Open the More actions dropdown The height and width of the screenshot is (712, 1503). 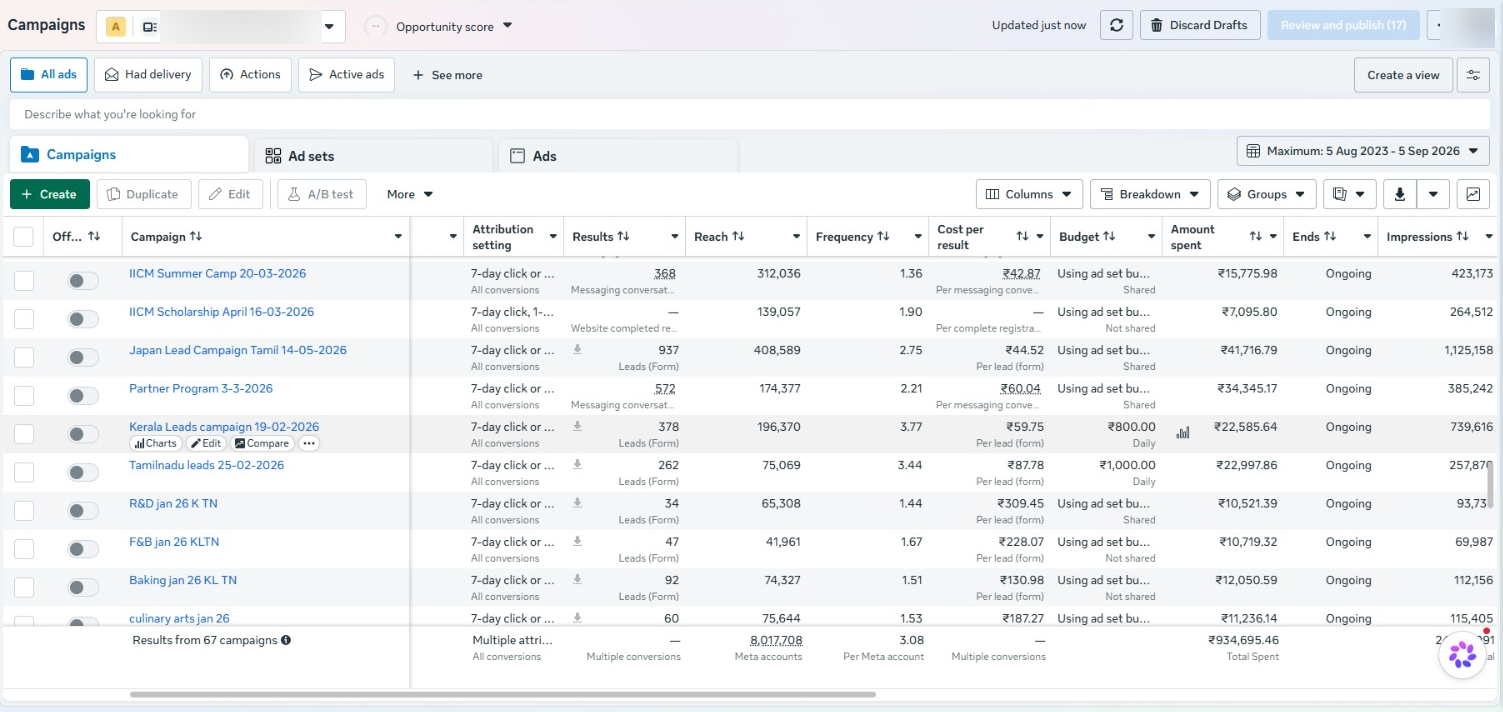[410, 194]
